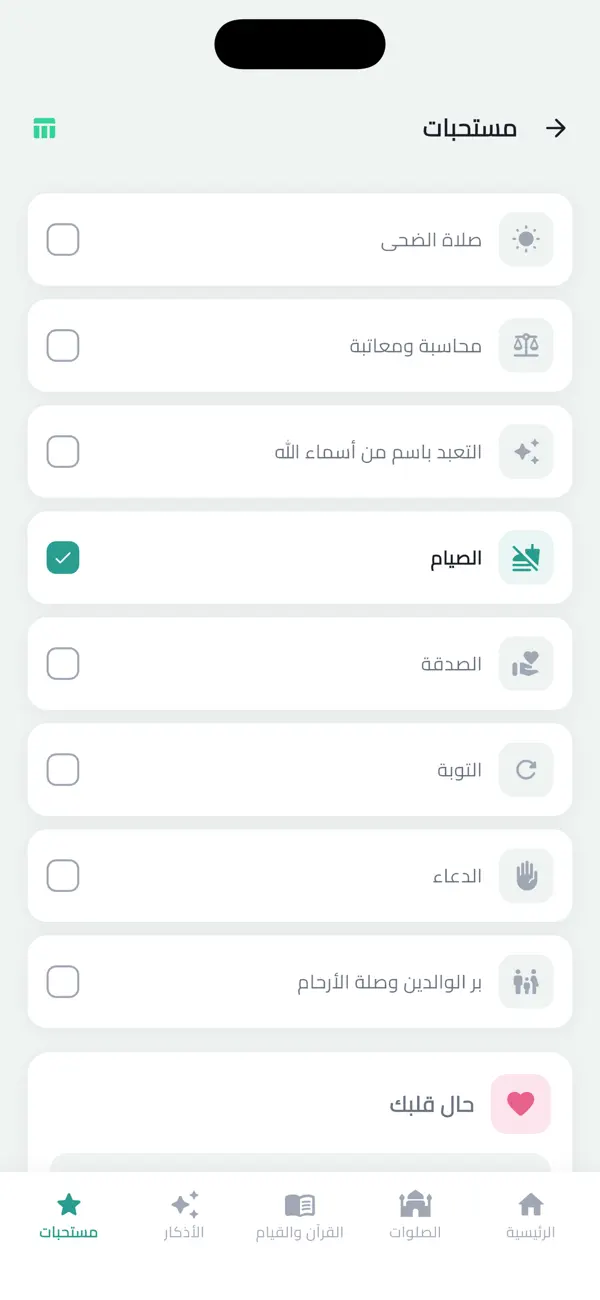Select the balance scale icon for محاسبة ومعاتبة
This screenshot has height=1300, width=600.
(x=525, y=346)
